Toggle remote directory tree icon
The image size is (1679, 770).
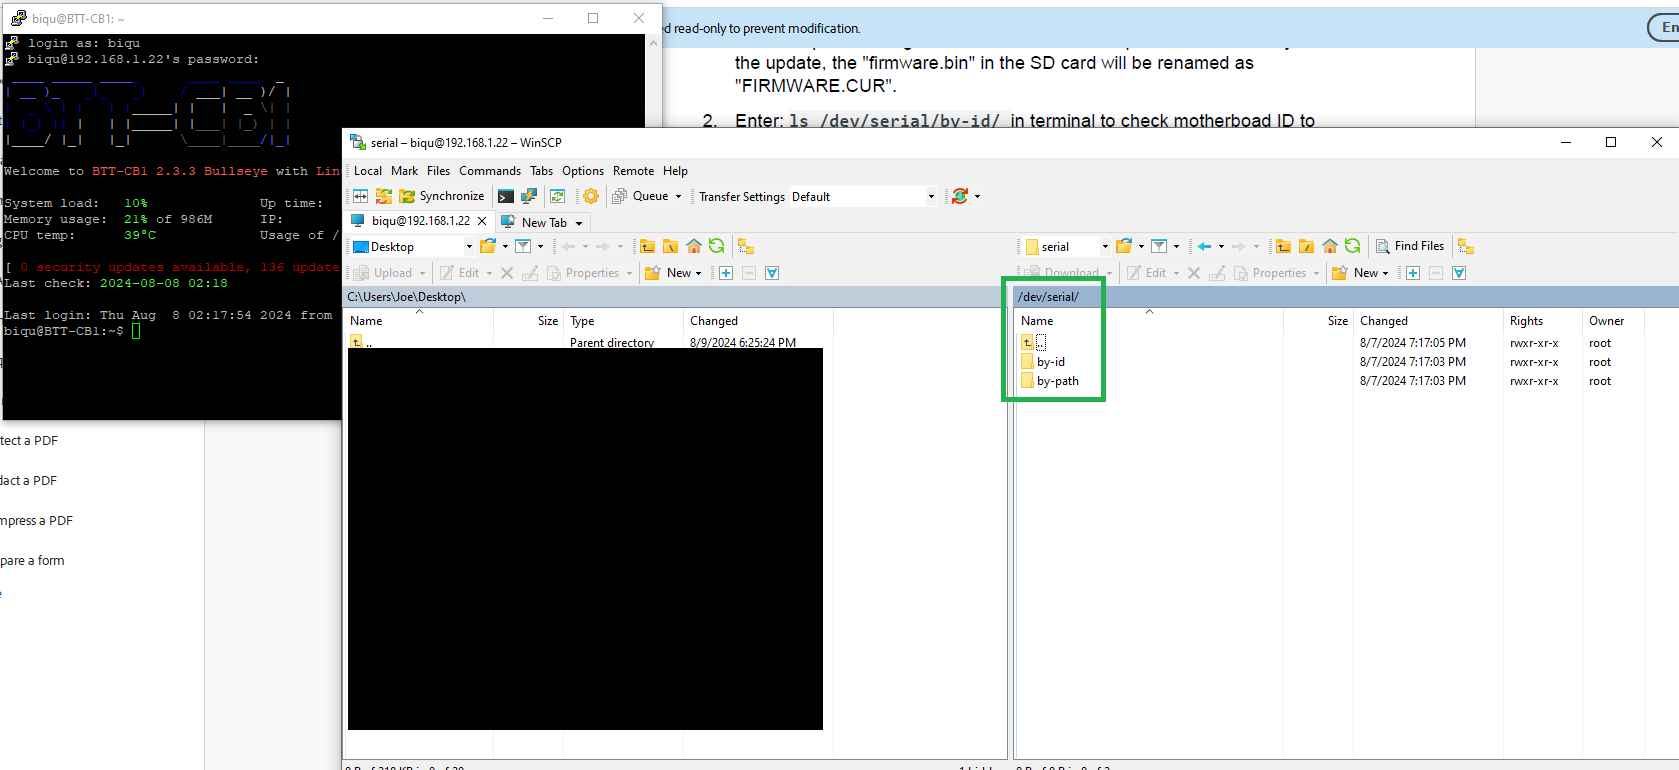pos(1466,246)
